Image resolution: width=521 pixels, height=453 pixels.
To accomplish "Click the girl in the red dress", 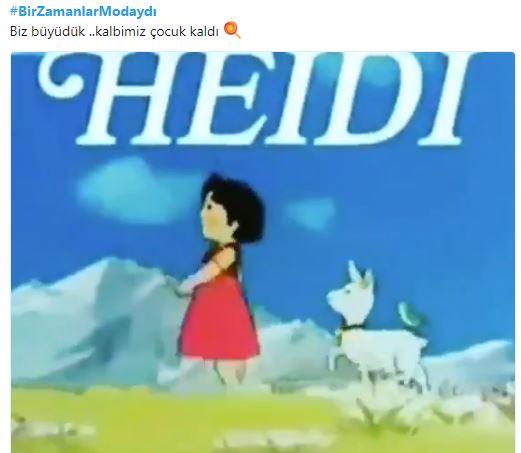I will pyautogui.click(x=219, y=277).
